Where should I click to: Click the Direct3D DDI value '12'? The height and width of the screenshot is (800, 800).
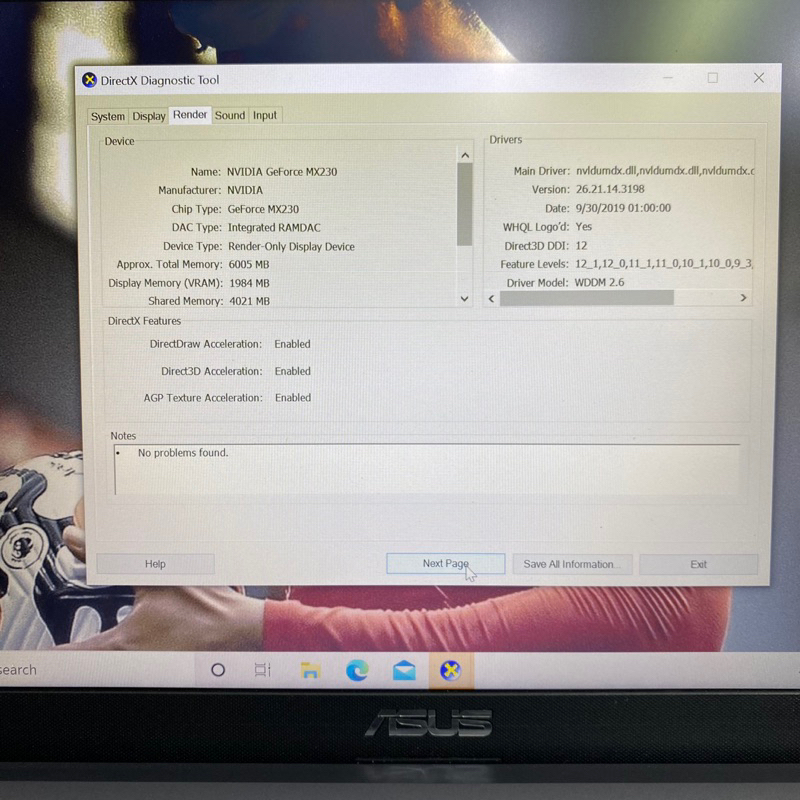[x=581, y=246]
